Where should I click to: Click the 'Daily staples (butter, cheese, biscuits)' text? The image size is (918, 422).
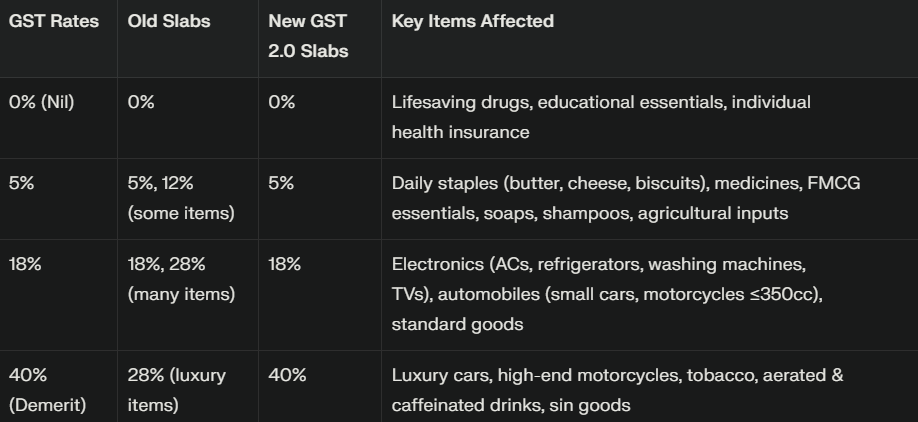(x=550, y=184)
